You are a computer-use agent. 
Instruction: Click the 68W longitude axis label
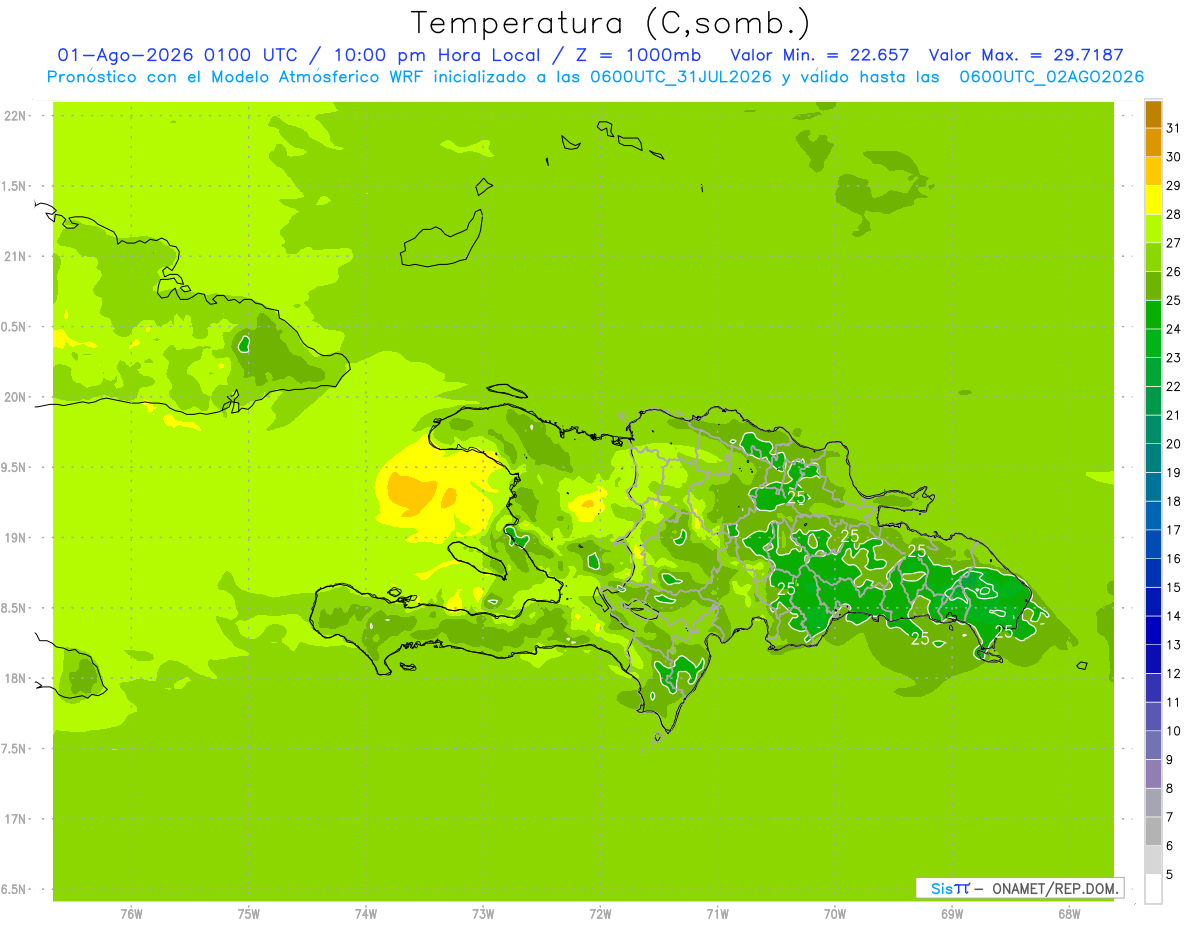point(1069,914)
